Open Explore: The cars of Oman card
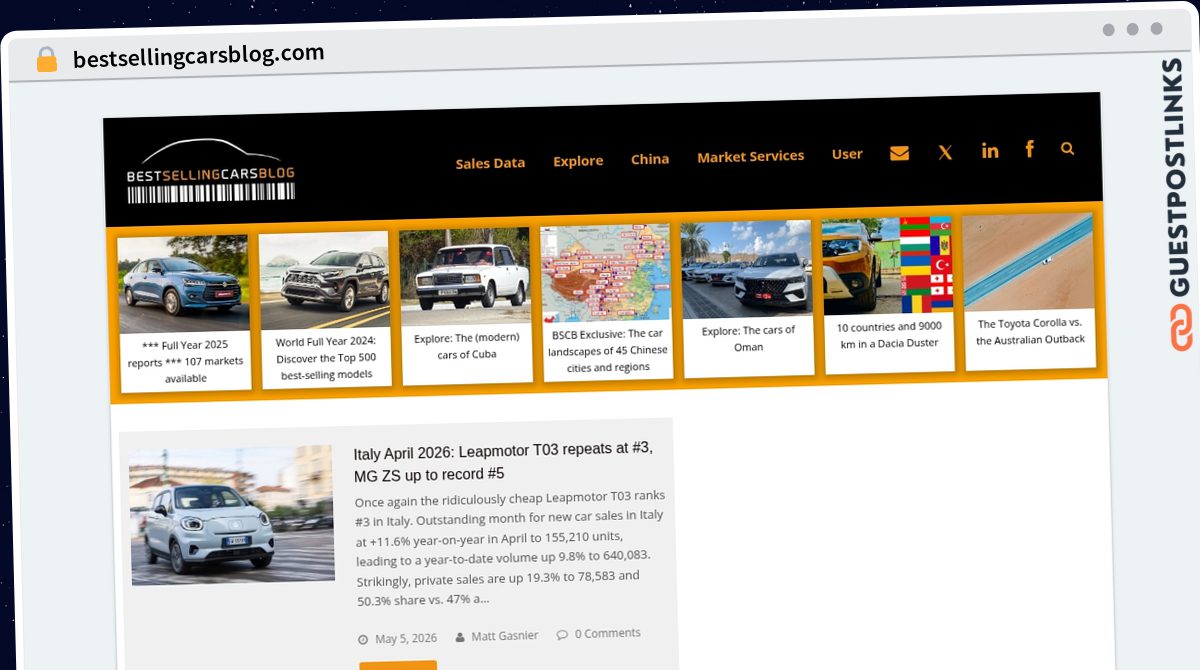 (x=748, y=298)
